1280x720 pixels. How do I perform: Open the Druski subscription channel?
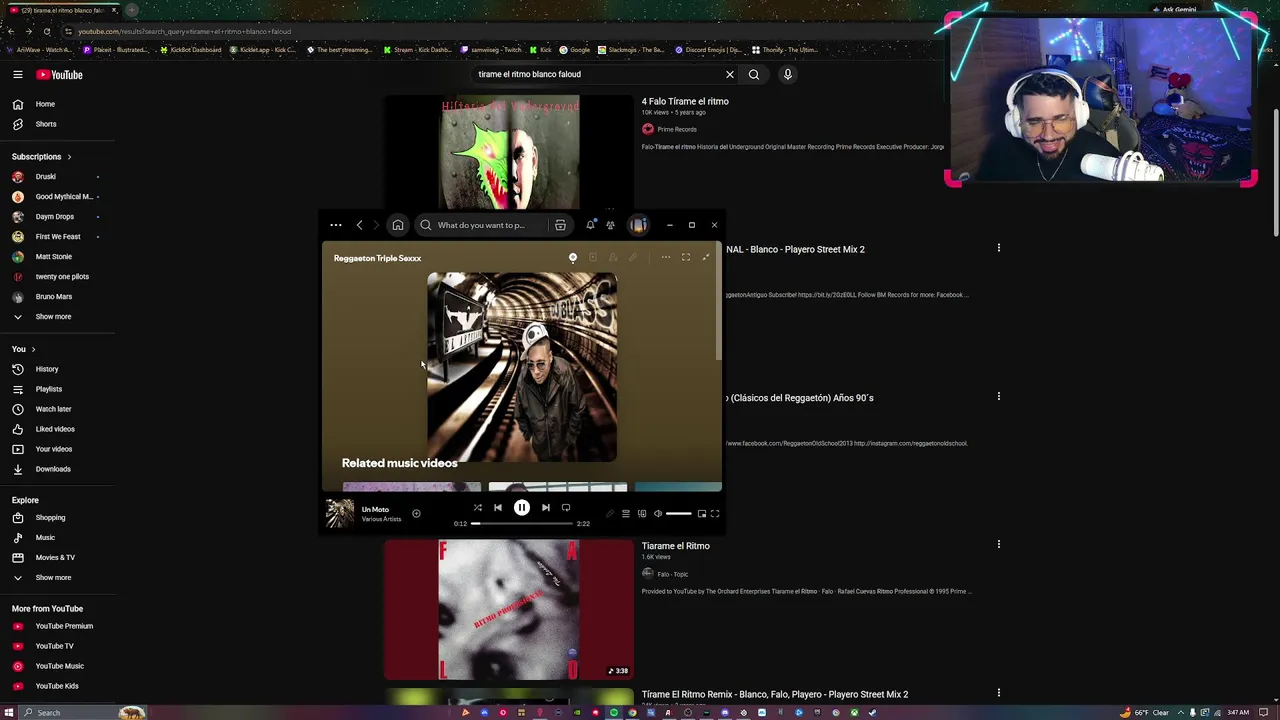click(45, 177)
